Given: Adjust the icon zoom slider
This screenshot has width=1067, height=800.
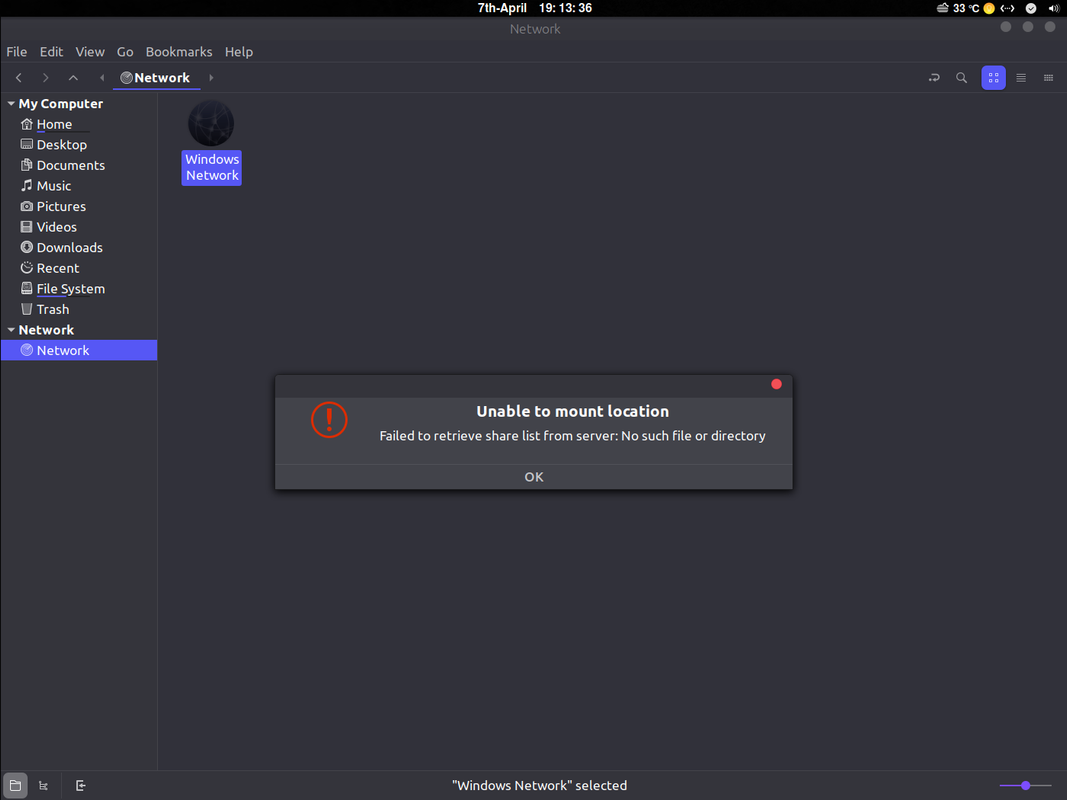Looking at the screenshot, I should (x=1025, y=786).
